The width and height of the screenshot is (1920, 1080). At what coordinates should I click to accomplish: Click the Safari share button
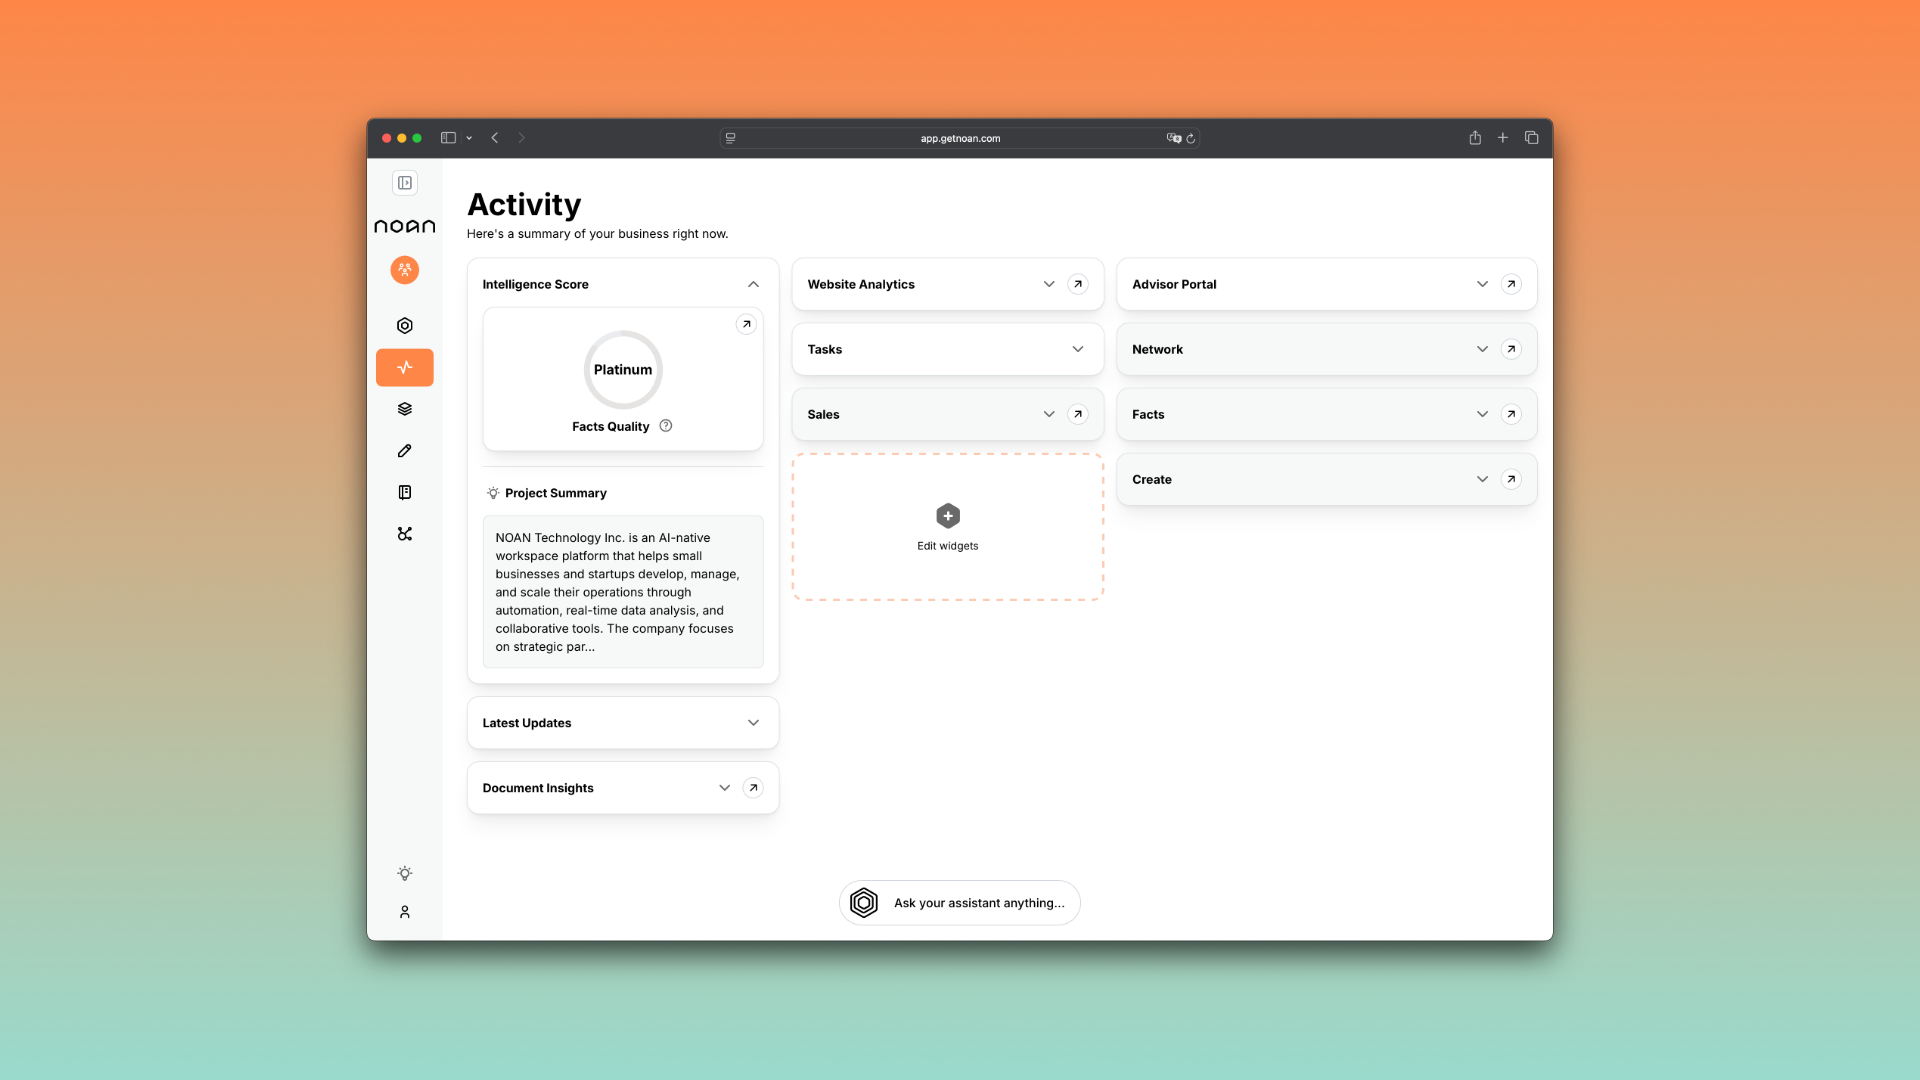click(1474, 138)
